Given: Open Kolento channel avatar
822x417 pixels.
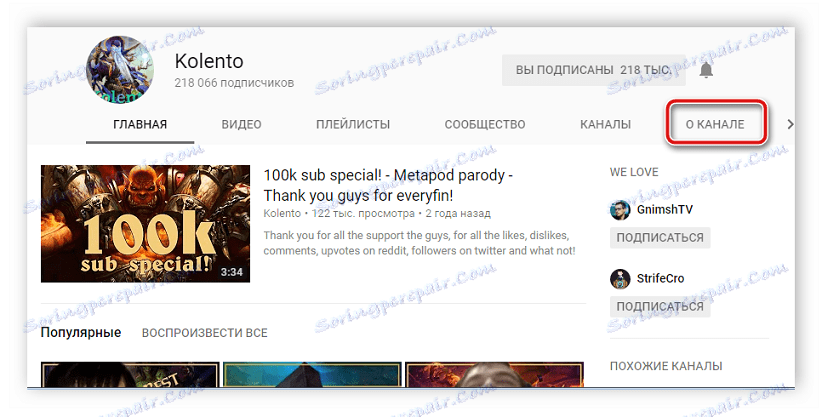Looking at the screenshot, I should (x=120, y=70).
